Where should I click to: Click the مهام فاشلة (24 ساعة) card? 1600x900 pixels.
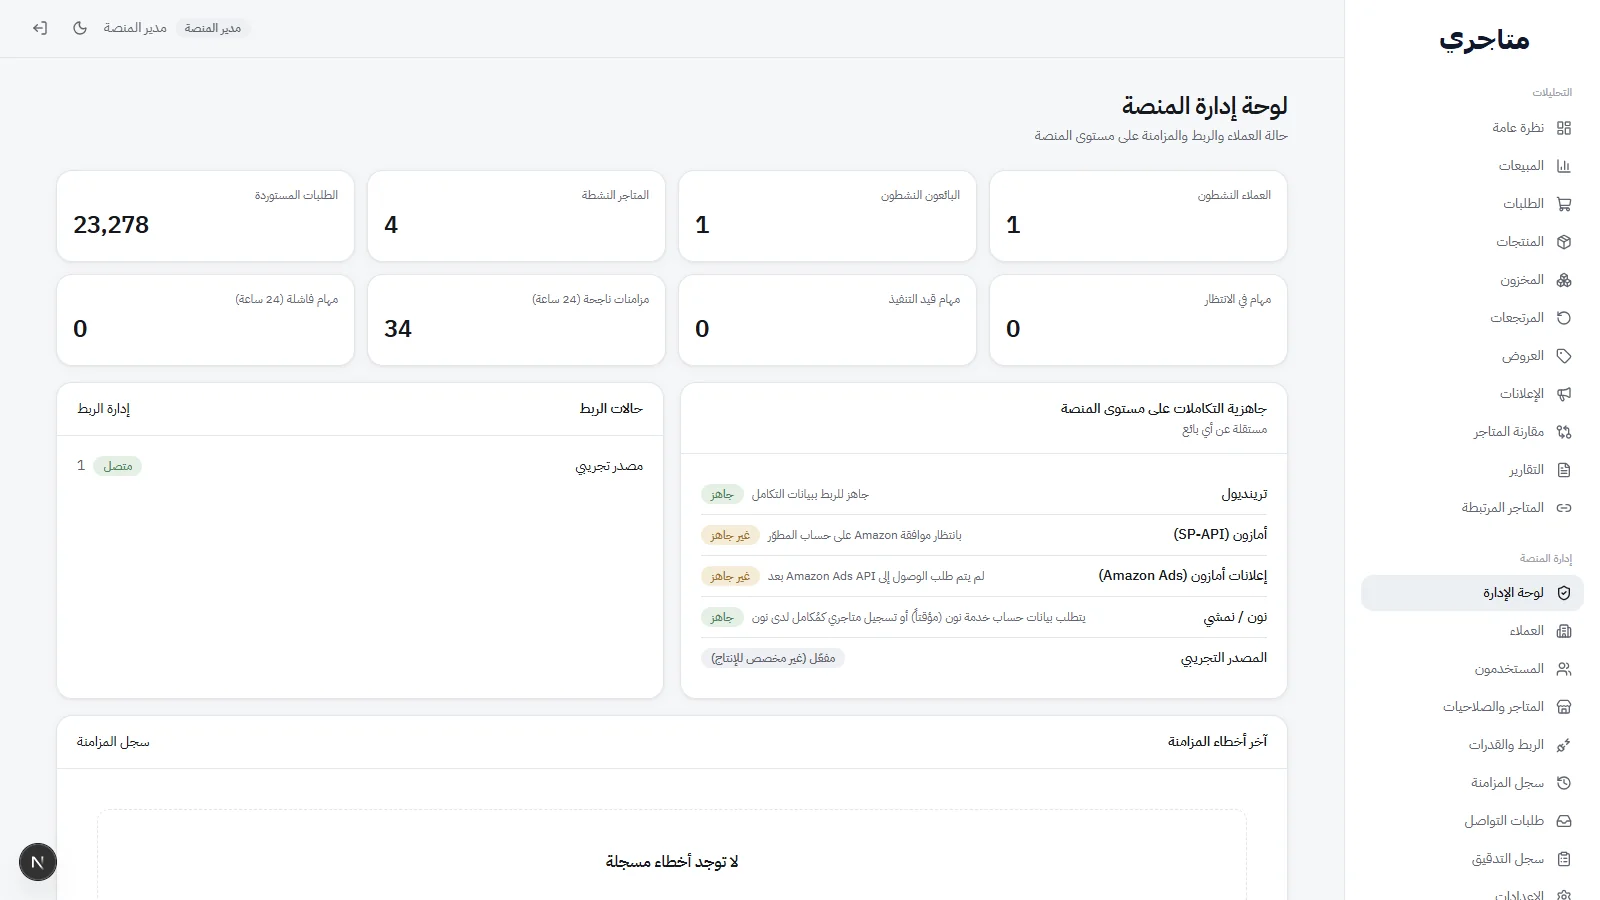206,320
